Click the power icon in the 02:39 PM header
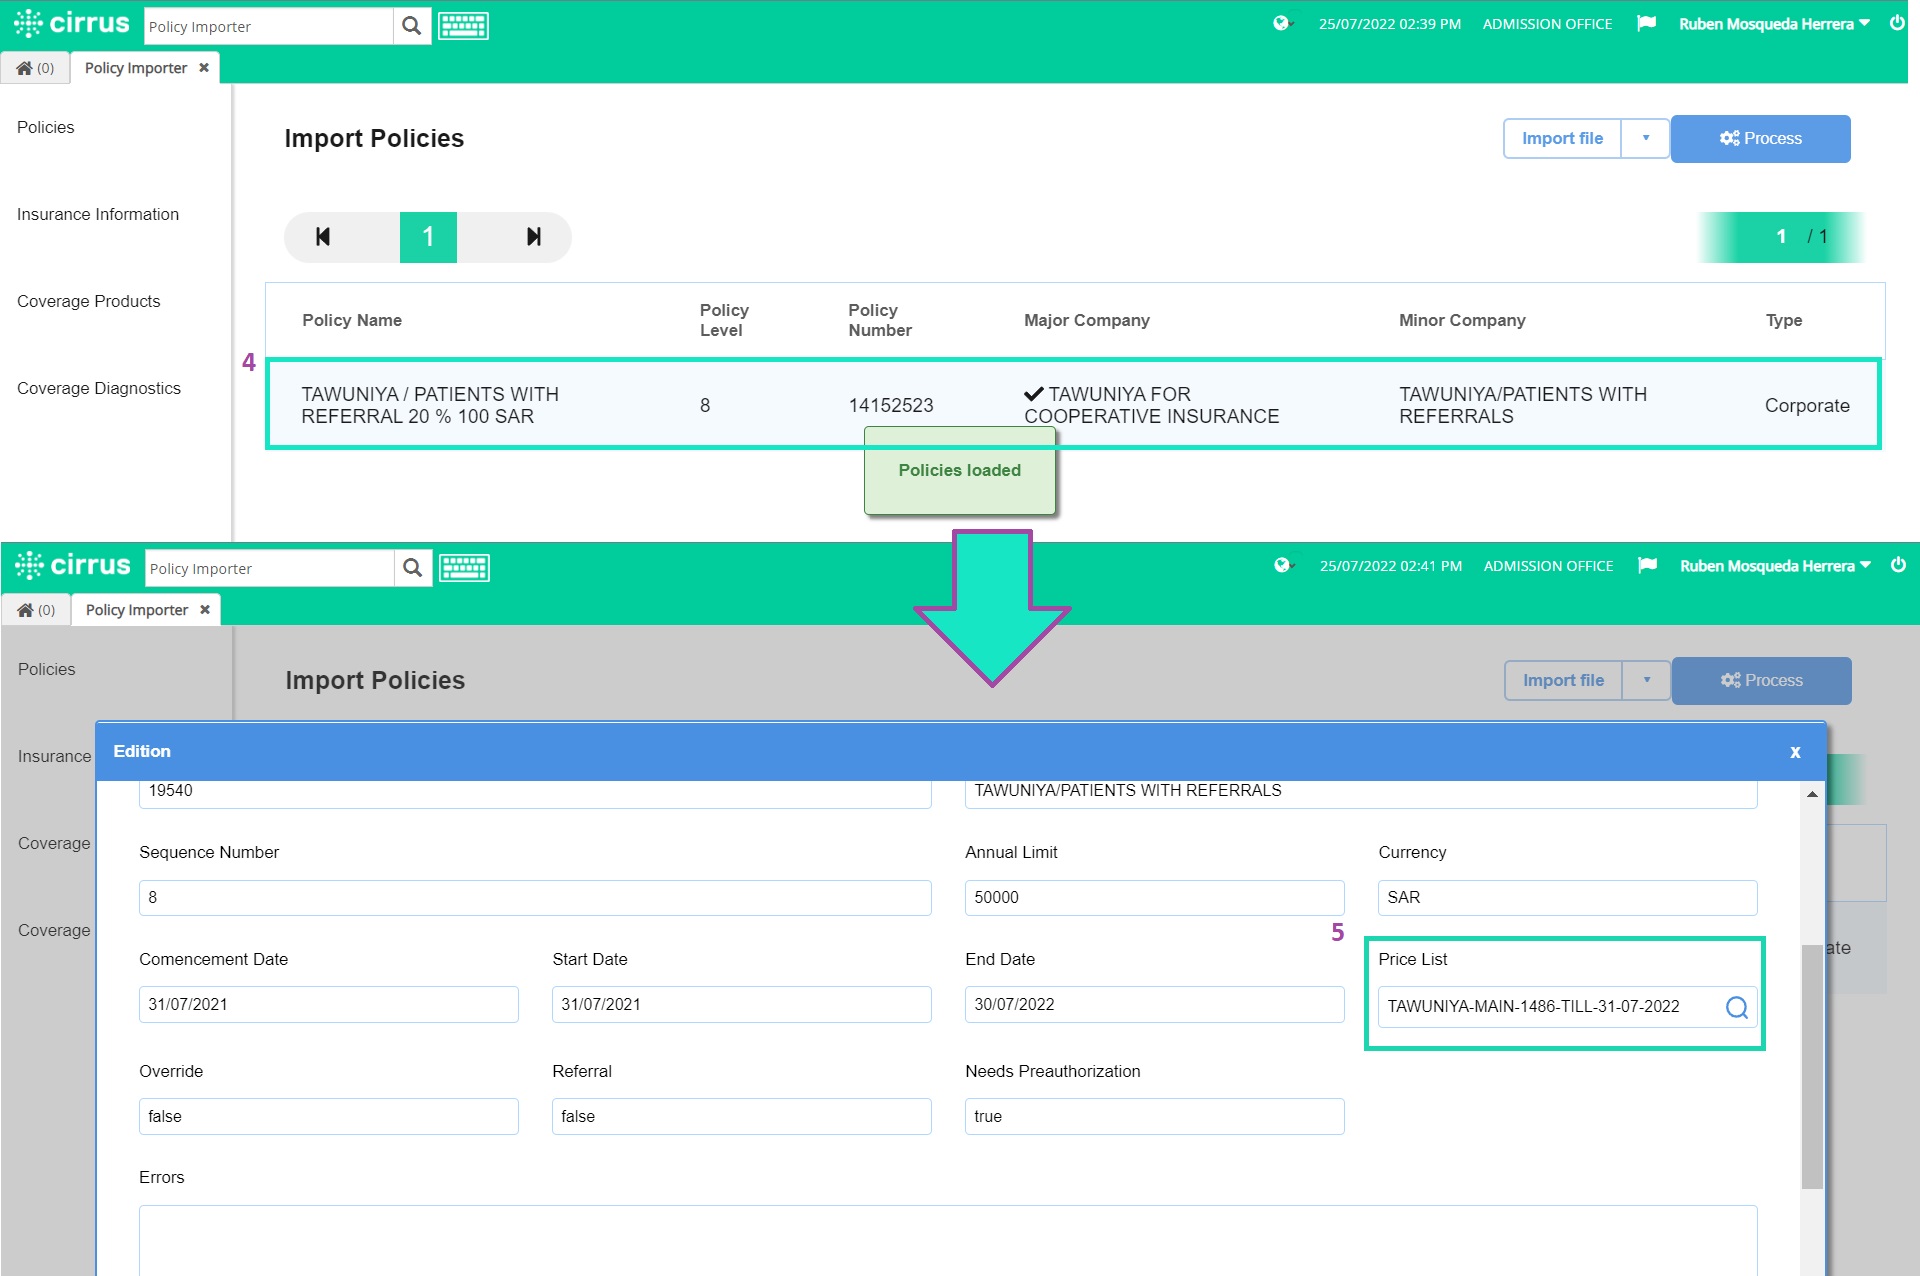 point(1896,23)
